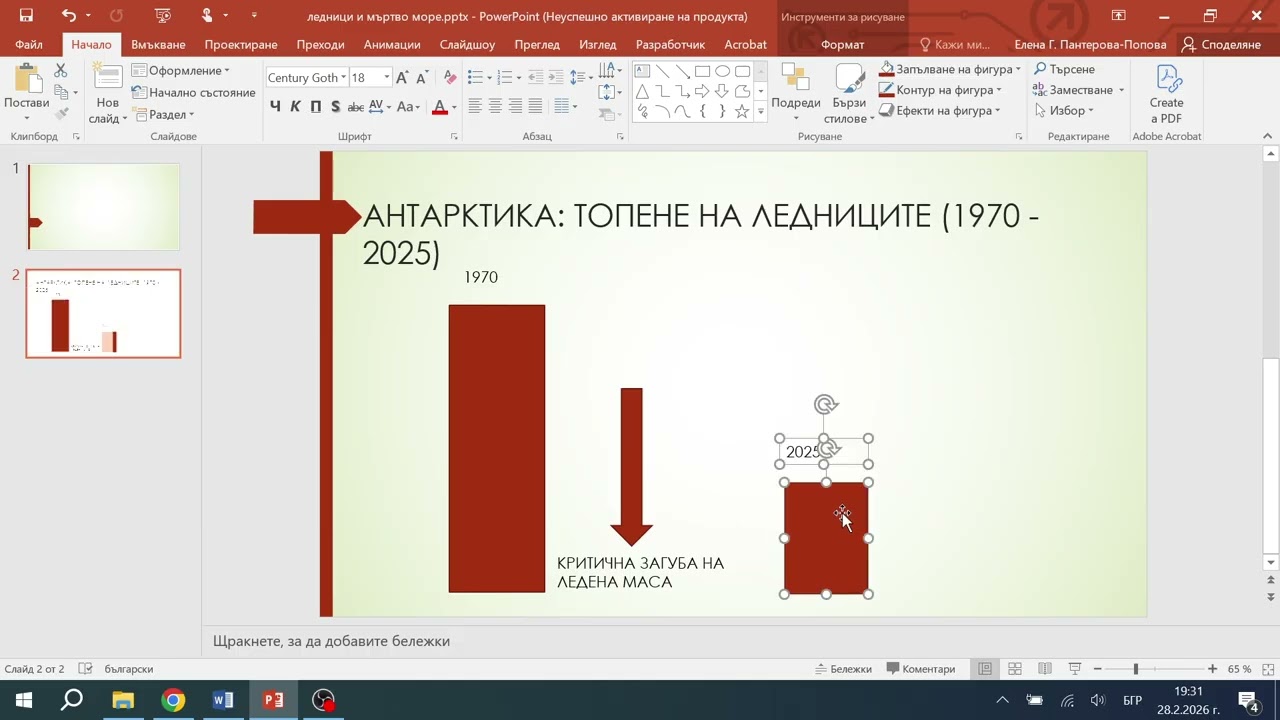Viewport: 1280px width, 720px height.
Task: Increase font size with larger A icon
Action: (x=402, y=78)
